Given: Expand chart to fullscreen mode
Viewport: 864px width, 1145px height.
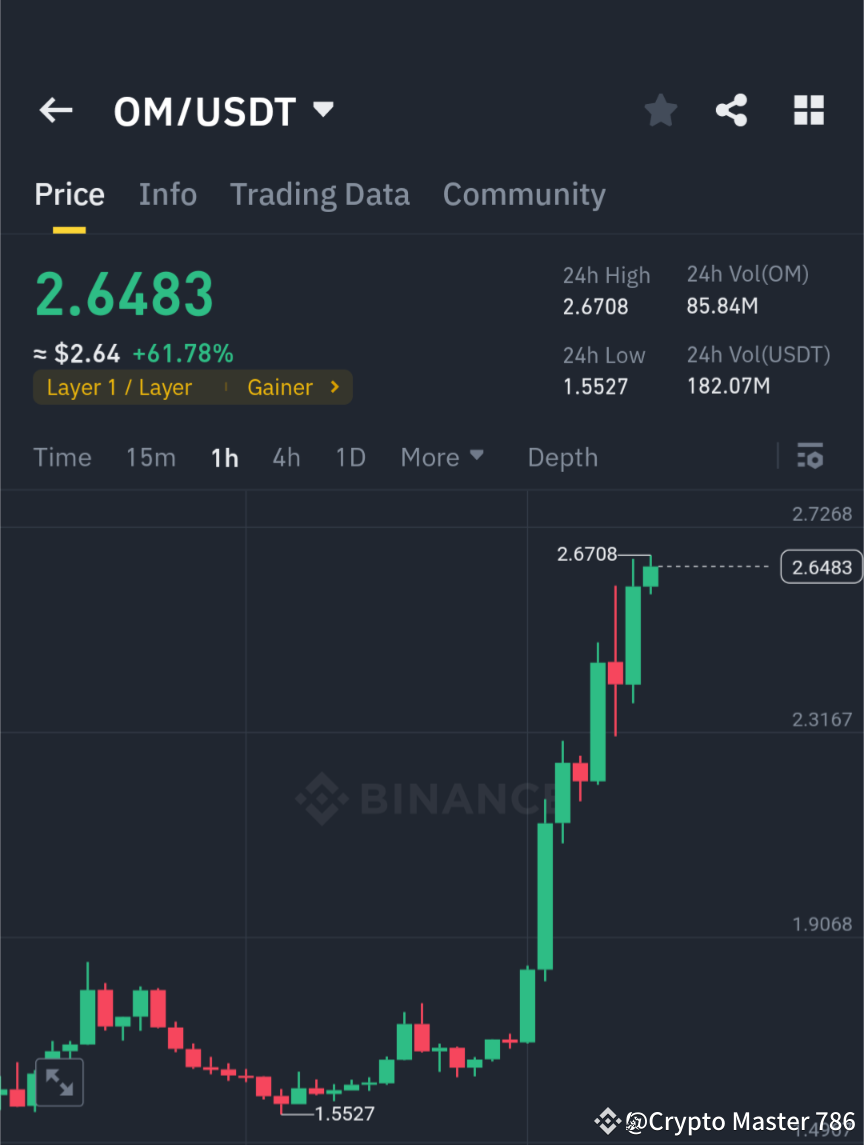Looking at the screenshot, I should point(59,1081).
